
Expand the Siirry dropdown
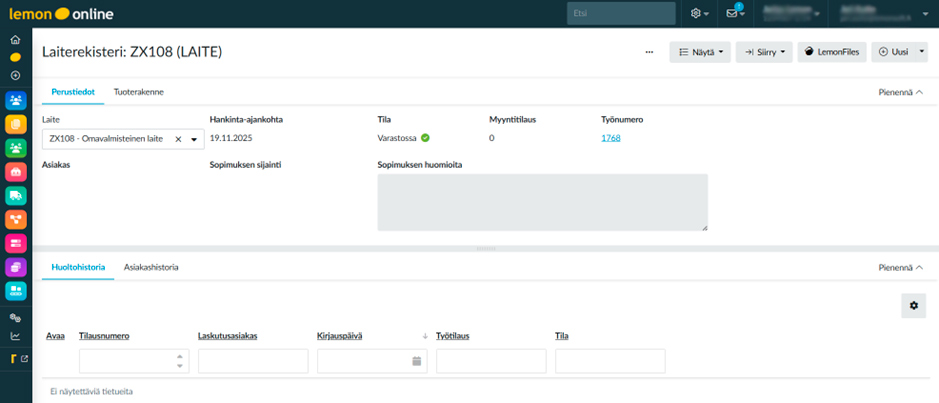click(763, 52)
